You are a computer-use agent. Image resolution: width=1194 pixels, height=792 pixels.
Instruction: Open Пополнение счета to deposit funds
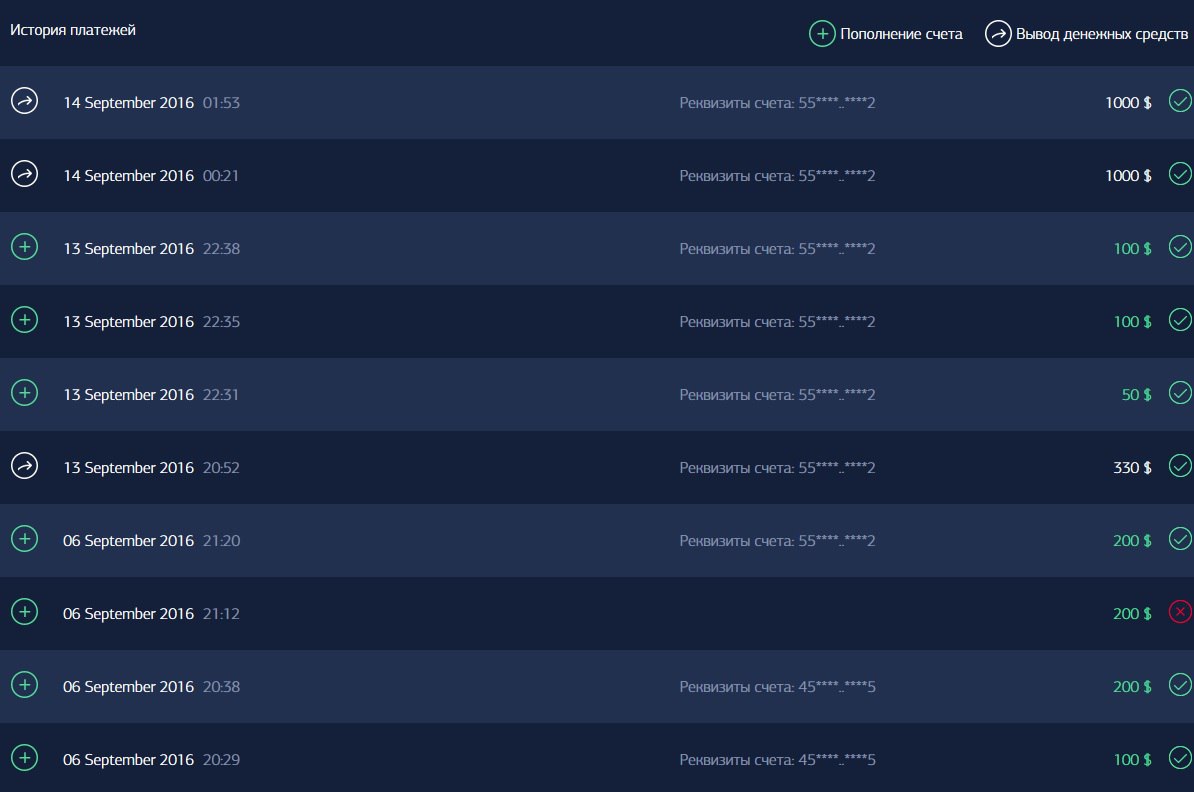(886, 34)
